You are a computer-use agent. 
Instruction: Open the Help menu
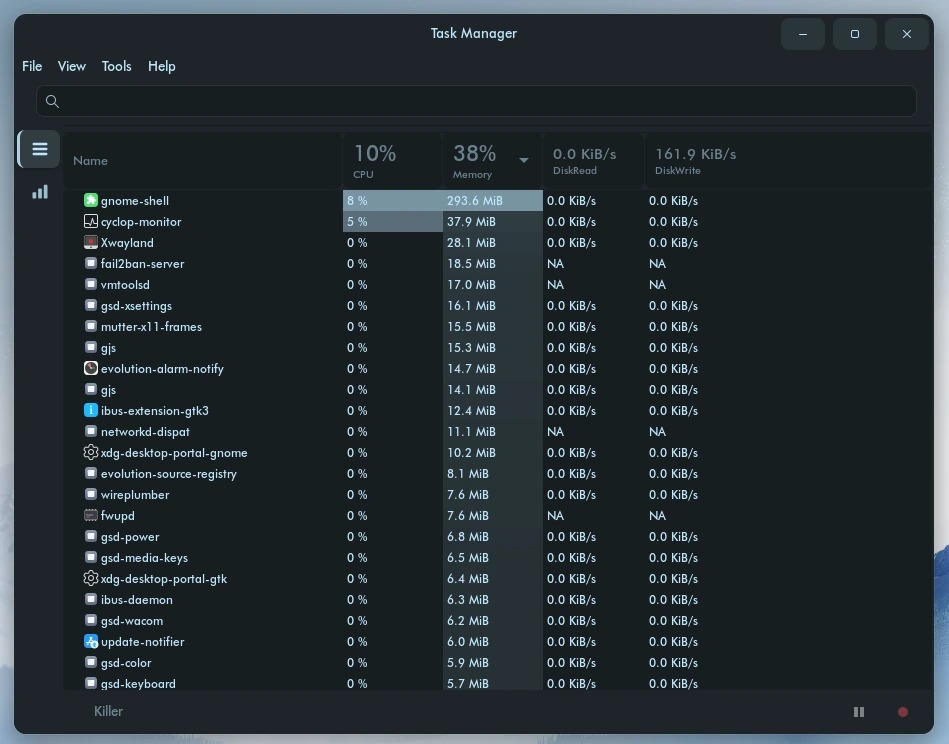pyautogui.click(x=162, y=66)
